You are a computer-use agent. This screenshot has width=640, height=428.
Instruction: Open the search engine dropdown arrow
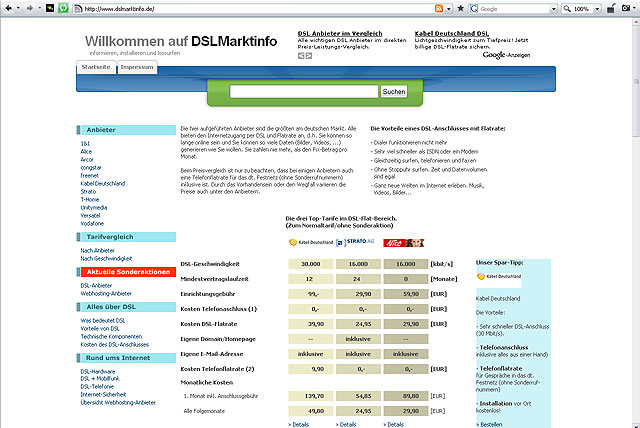click(553, 9)
